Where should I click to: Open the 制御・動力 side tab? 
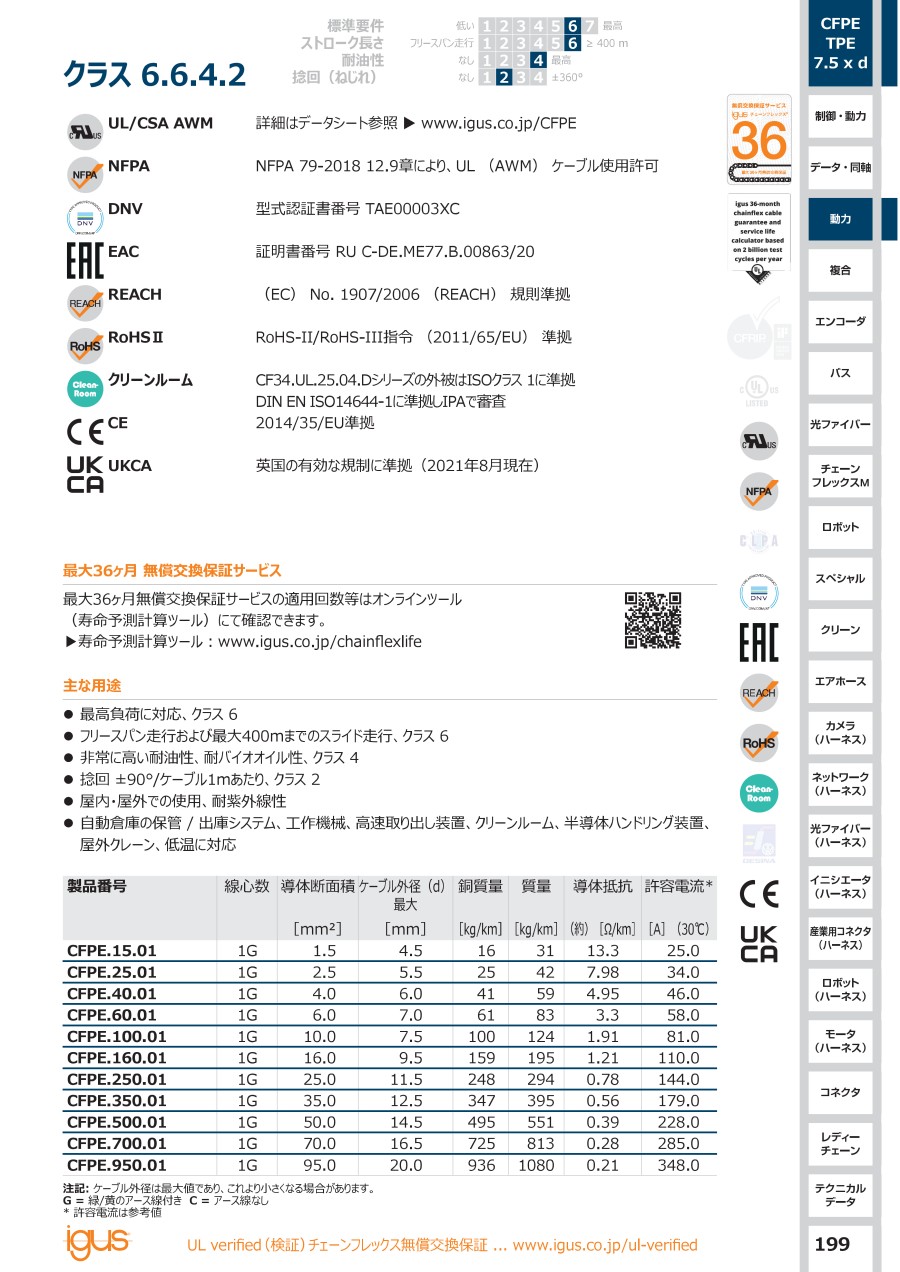tap(840, 117)
